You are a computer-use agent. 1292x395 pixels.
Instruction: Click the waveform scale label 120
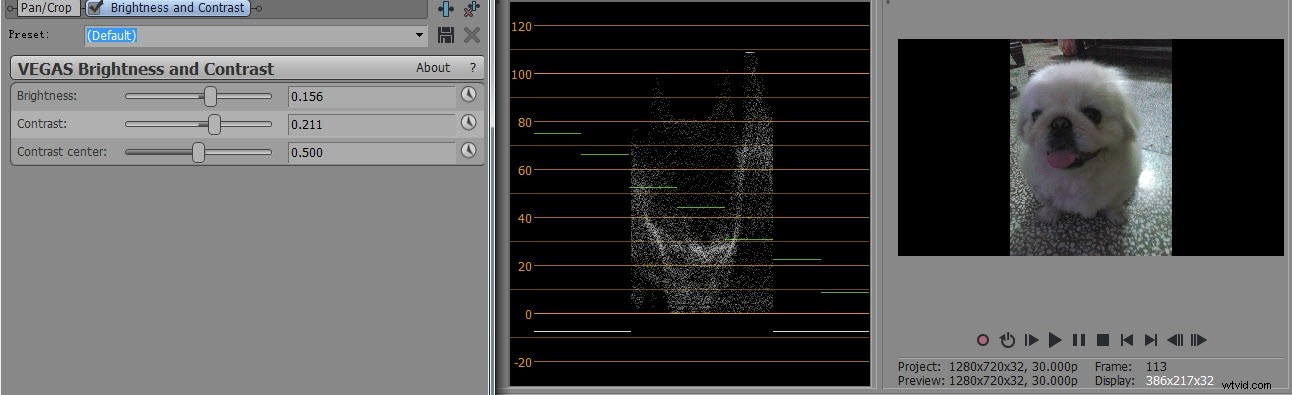click(521, 26)
